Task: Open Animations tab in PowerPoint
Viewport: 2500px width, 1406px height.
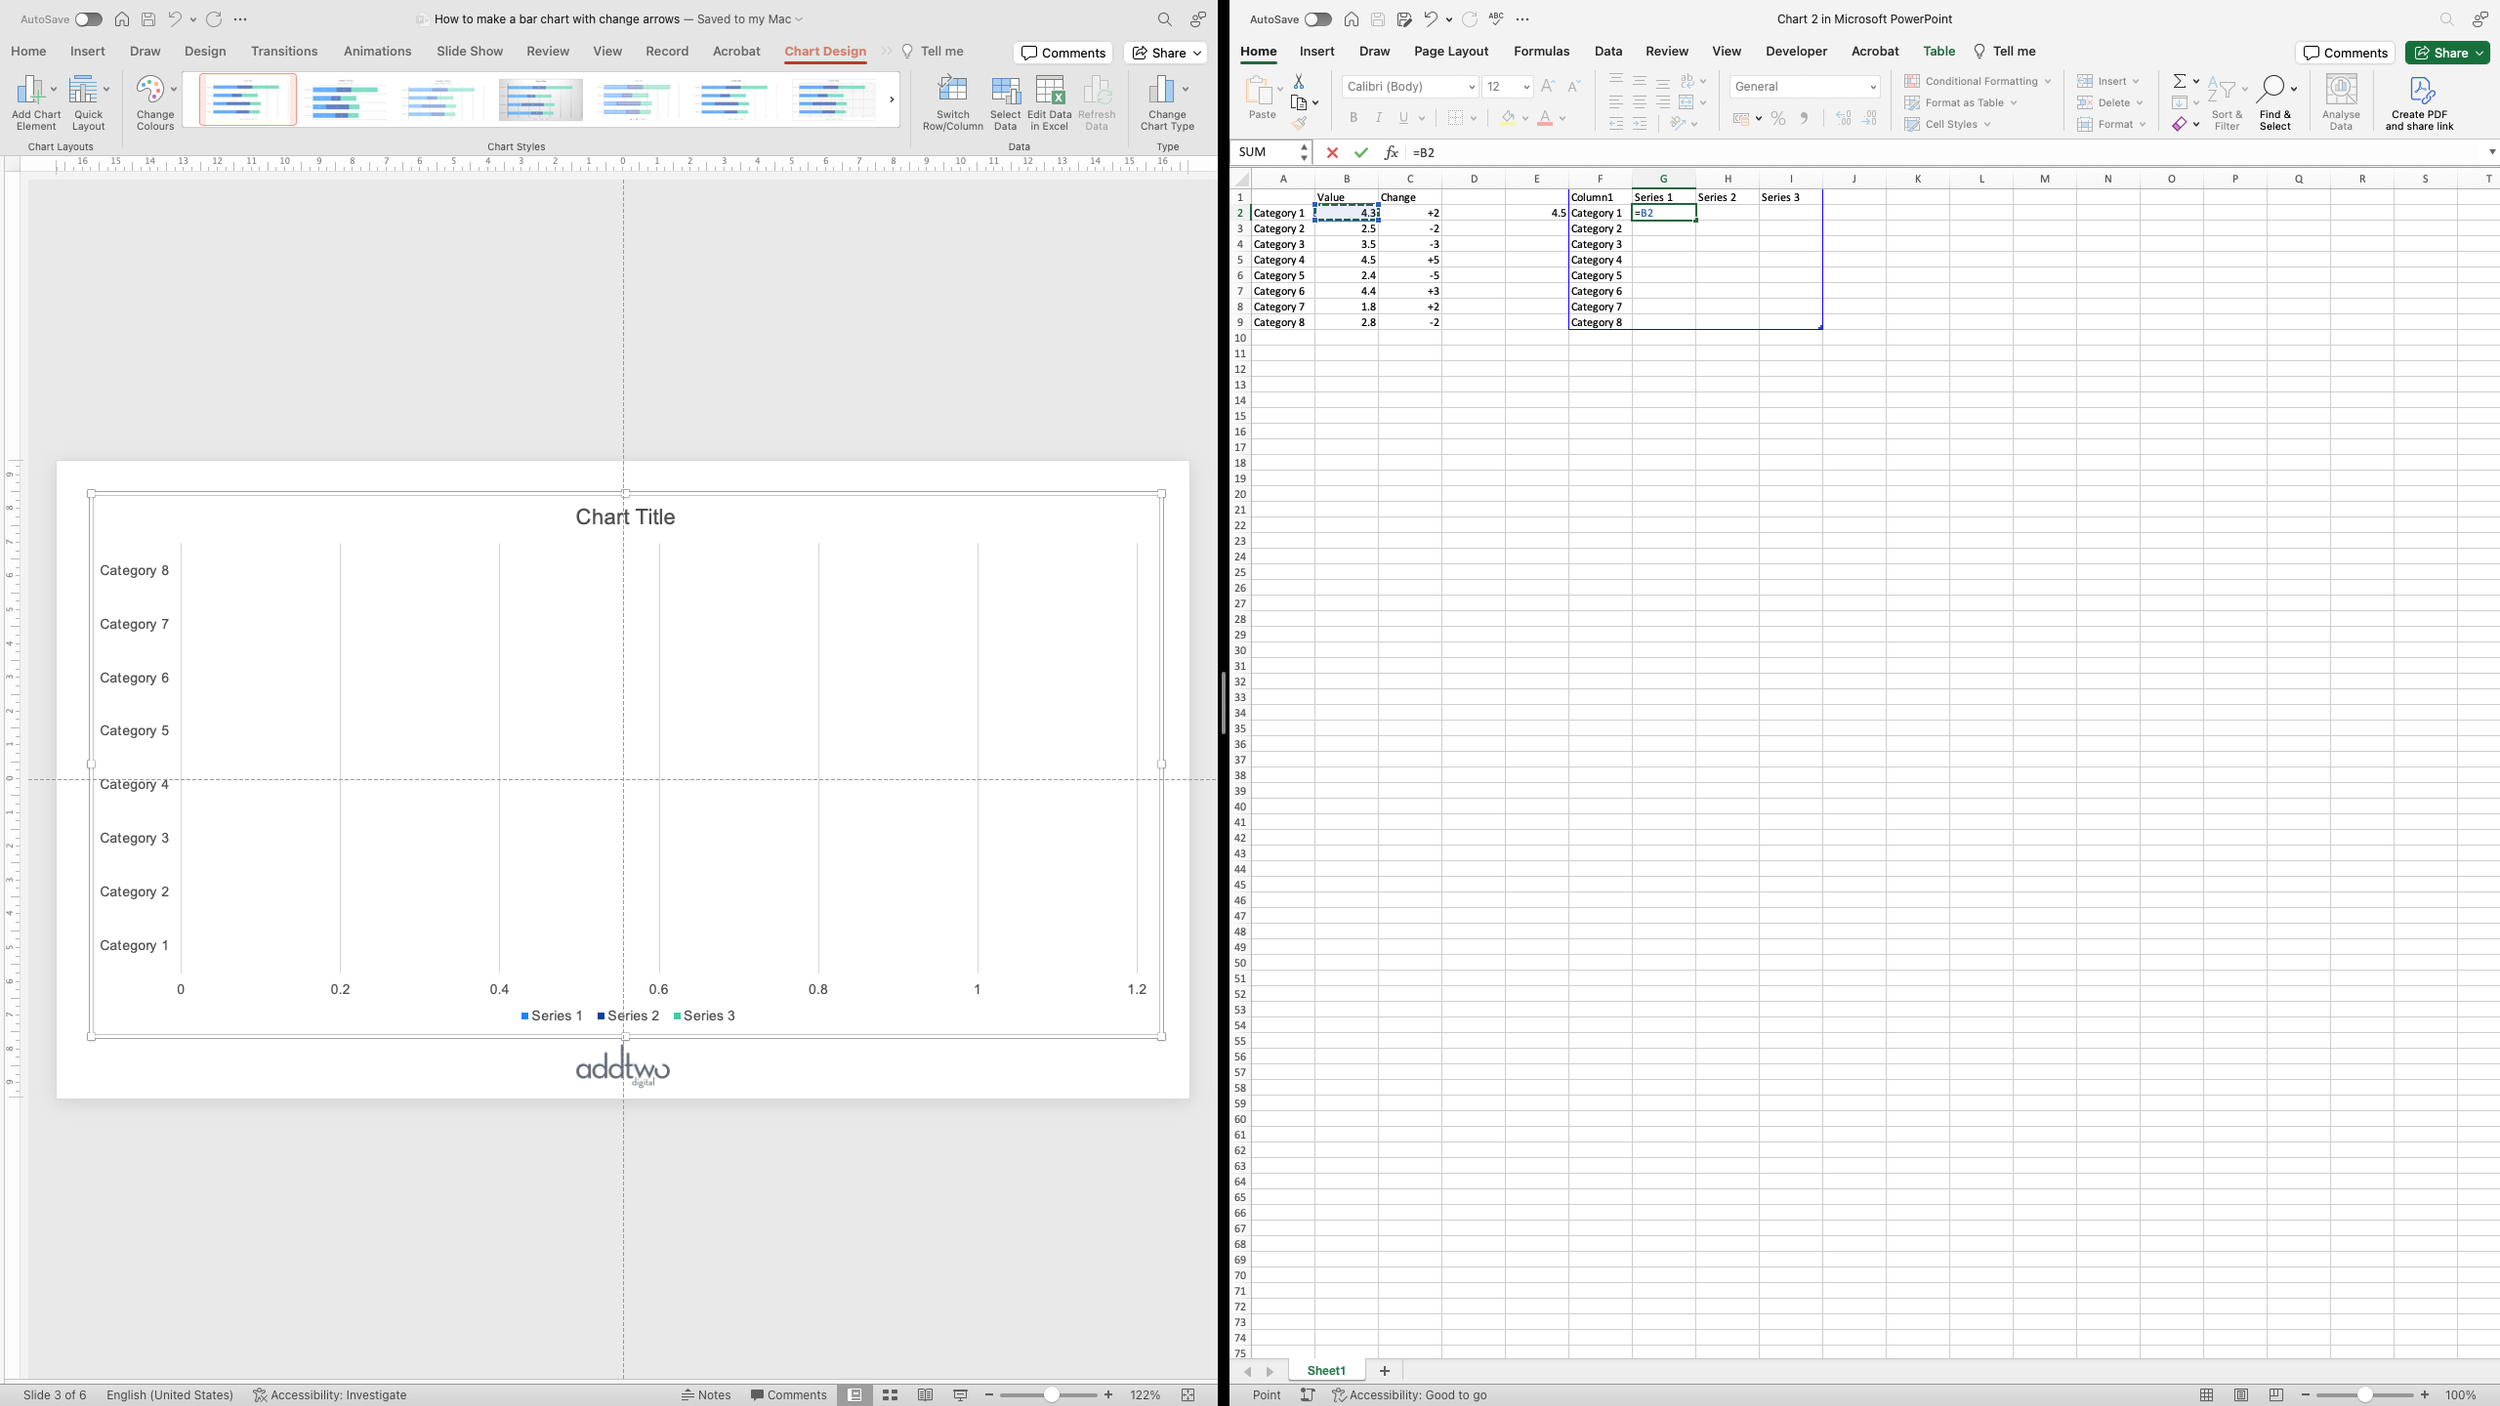Action: click(377, 51)
